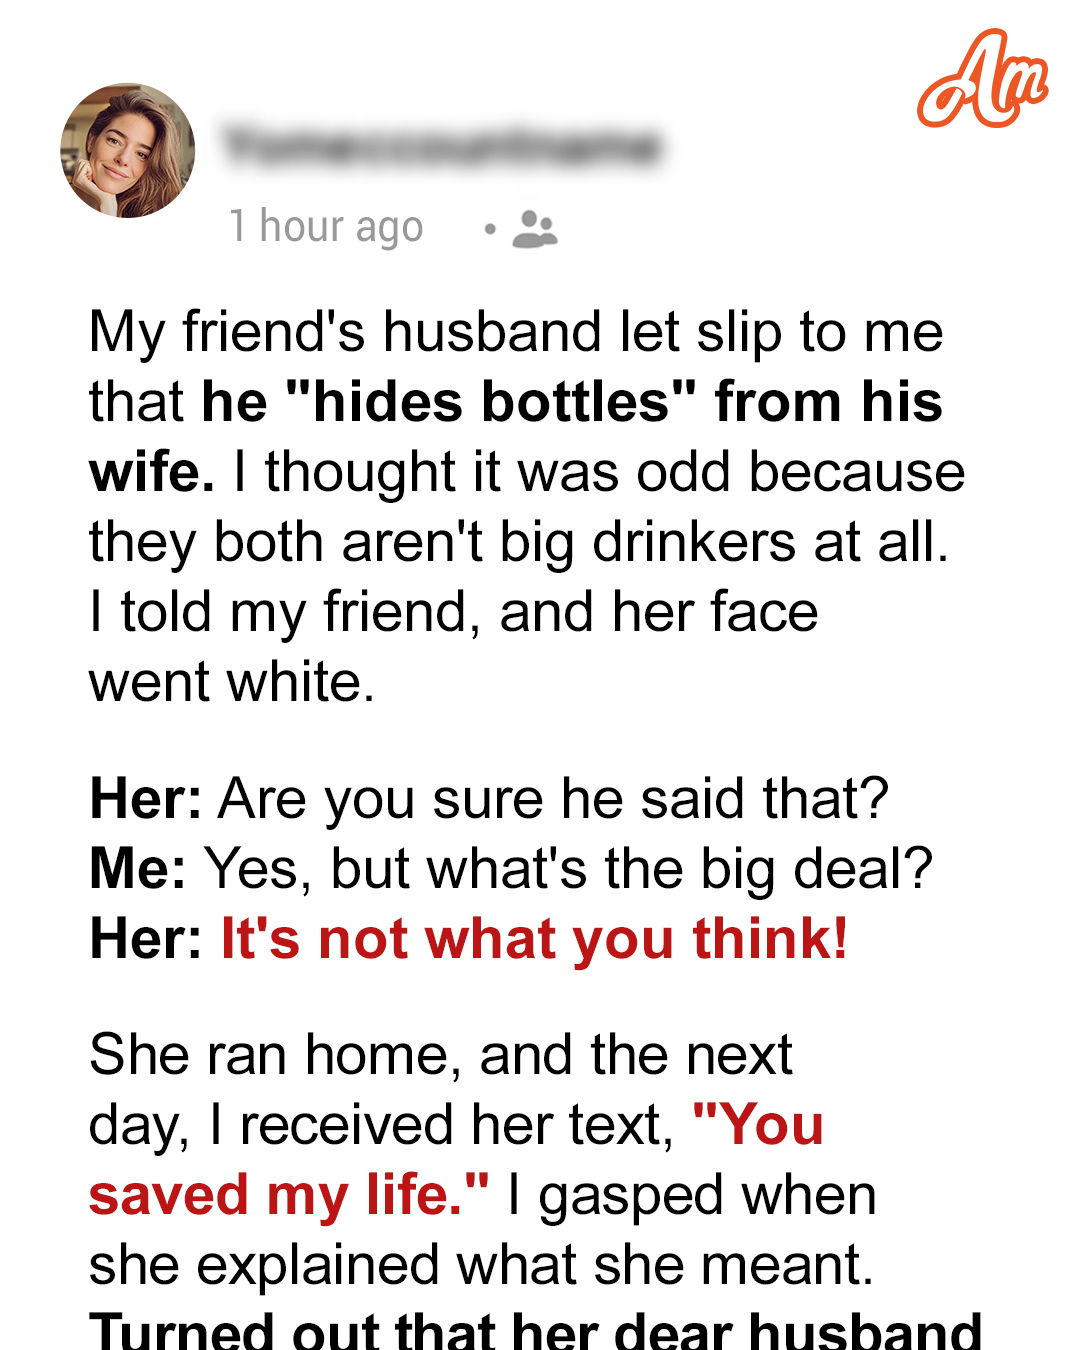The image size is (1080, 1350).
Task: Click the blurred account name
Action: tap(442, 146)
